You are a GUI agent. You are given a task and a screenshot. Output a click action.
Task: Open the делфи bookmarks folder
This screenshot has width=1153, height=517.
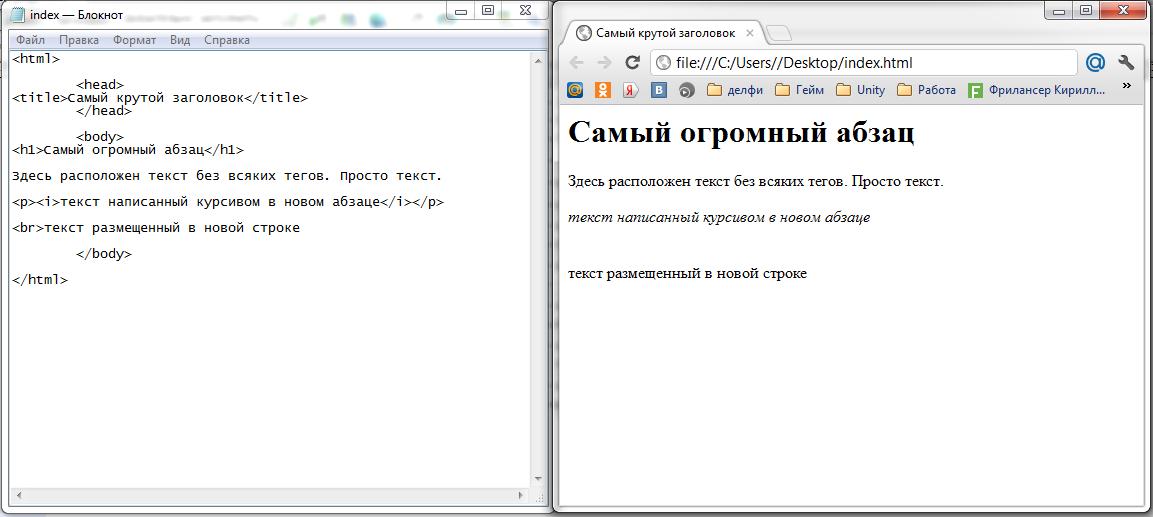(x=735, y=90)
